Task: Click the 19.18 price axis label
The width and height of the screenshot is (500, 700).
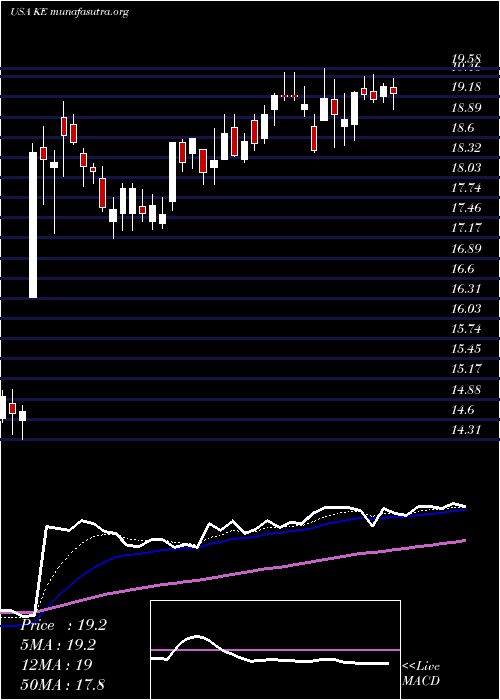Action: [x=466, y=87]
